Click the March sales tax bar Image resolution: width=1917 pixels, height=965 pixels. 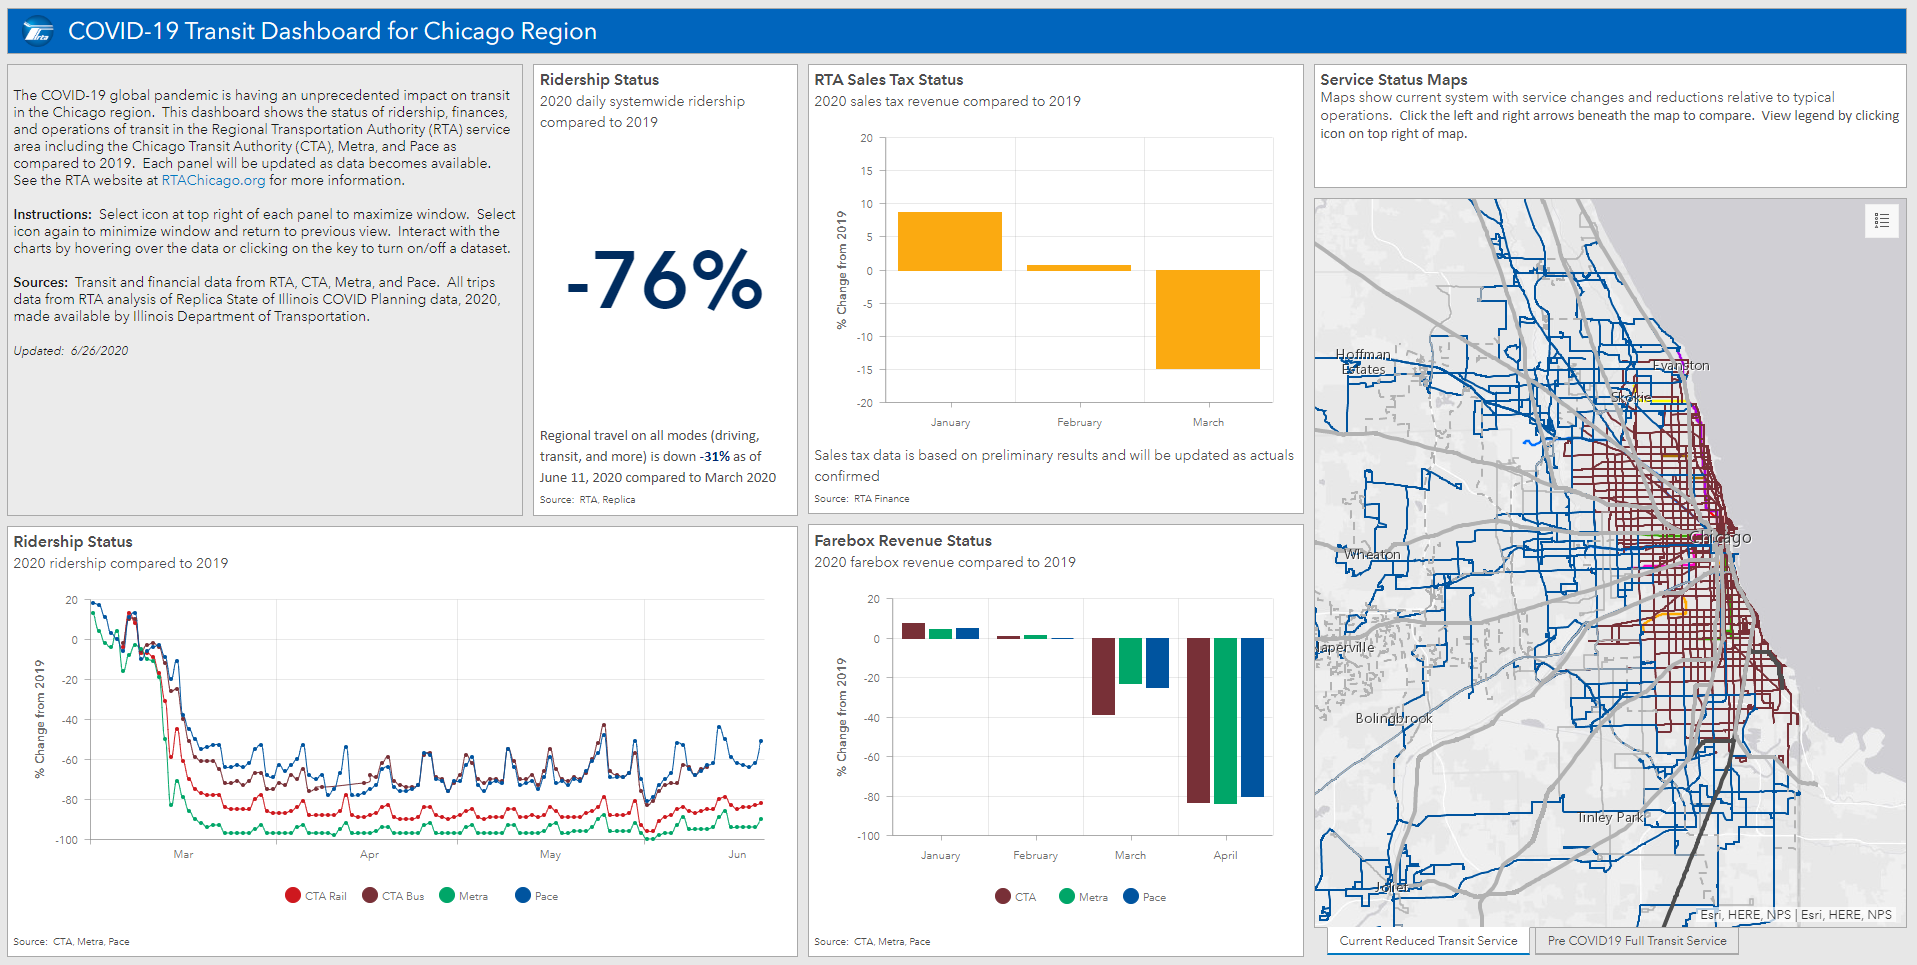coord(1208,320)
